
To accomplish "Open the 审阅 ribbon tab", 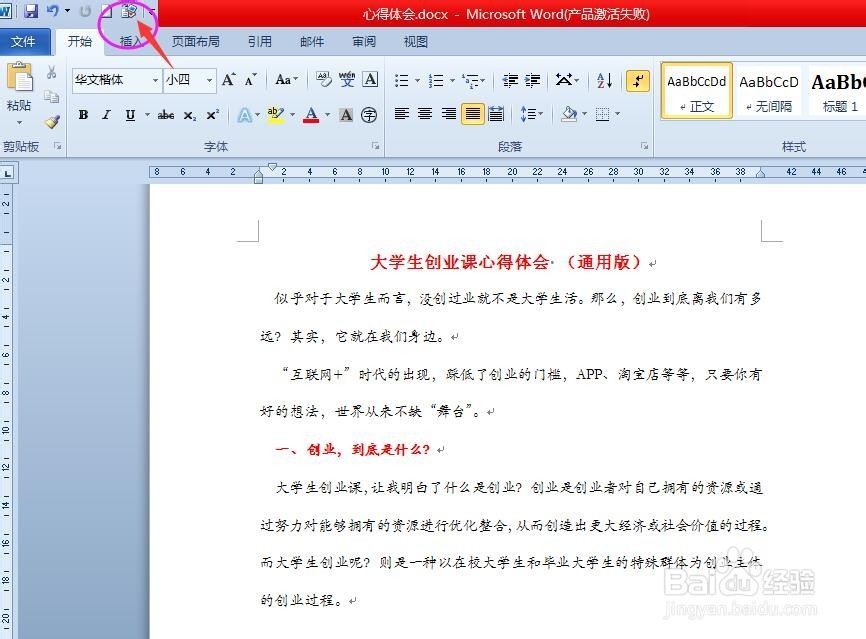I will click(364, 41).
